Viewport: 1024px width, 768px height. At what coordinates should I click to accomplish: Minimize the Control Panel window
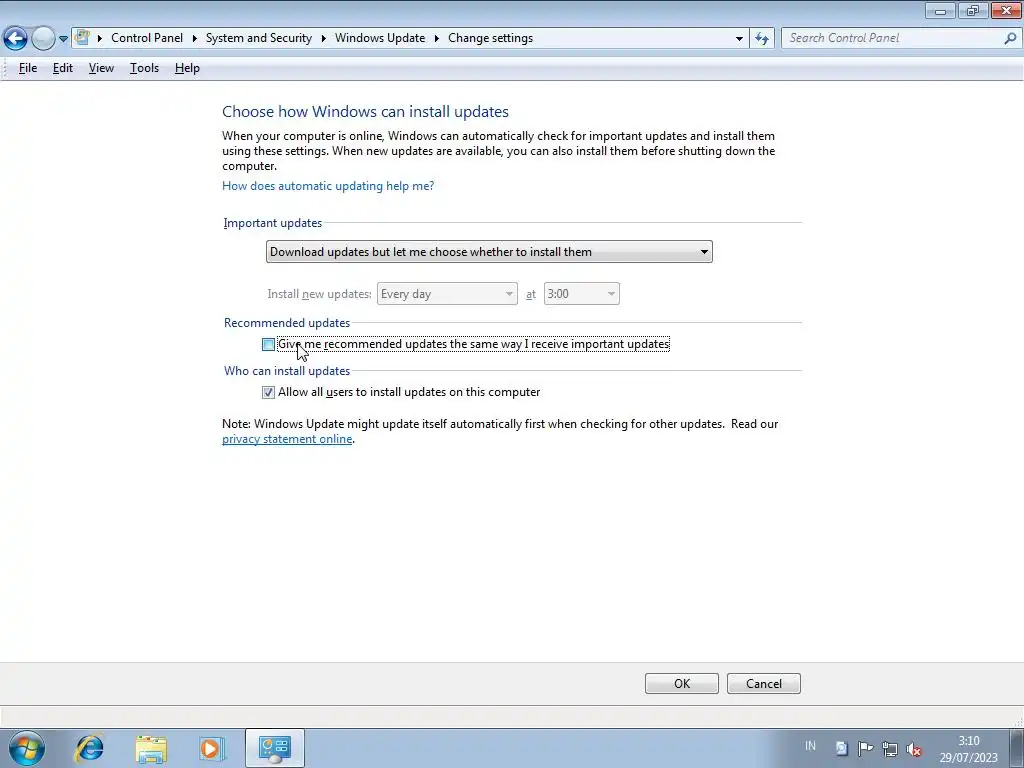[940, 10]
